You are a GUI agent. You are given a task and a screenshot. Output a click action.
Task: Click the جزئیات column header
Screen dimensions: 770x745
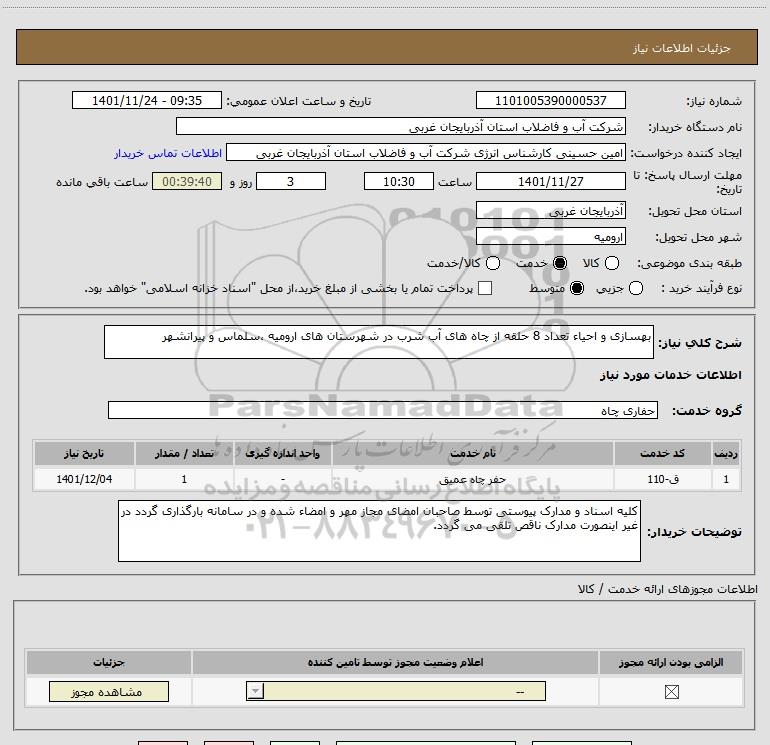tap(109, 662)
